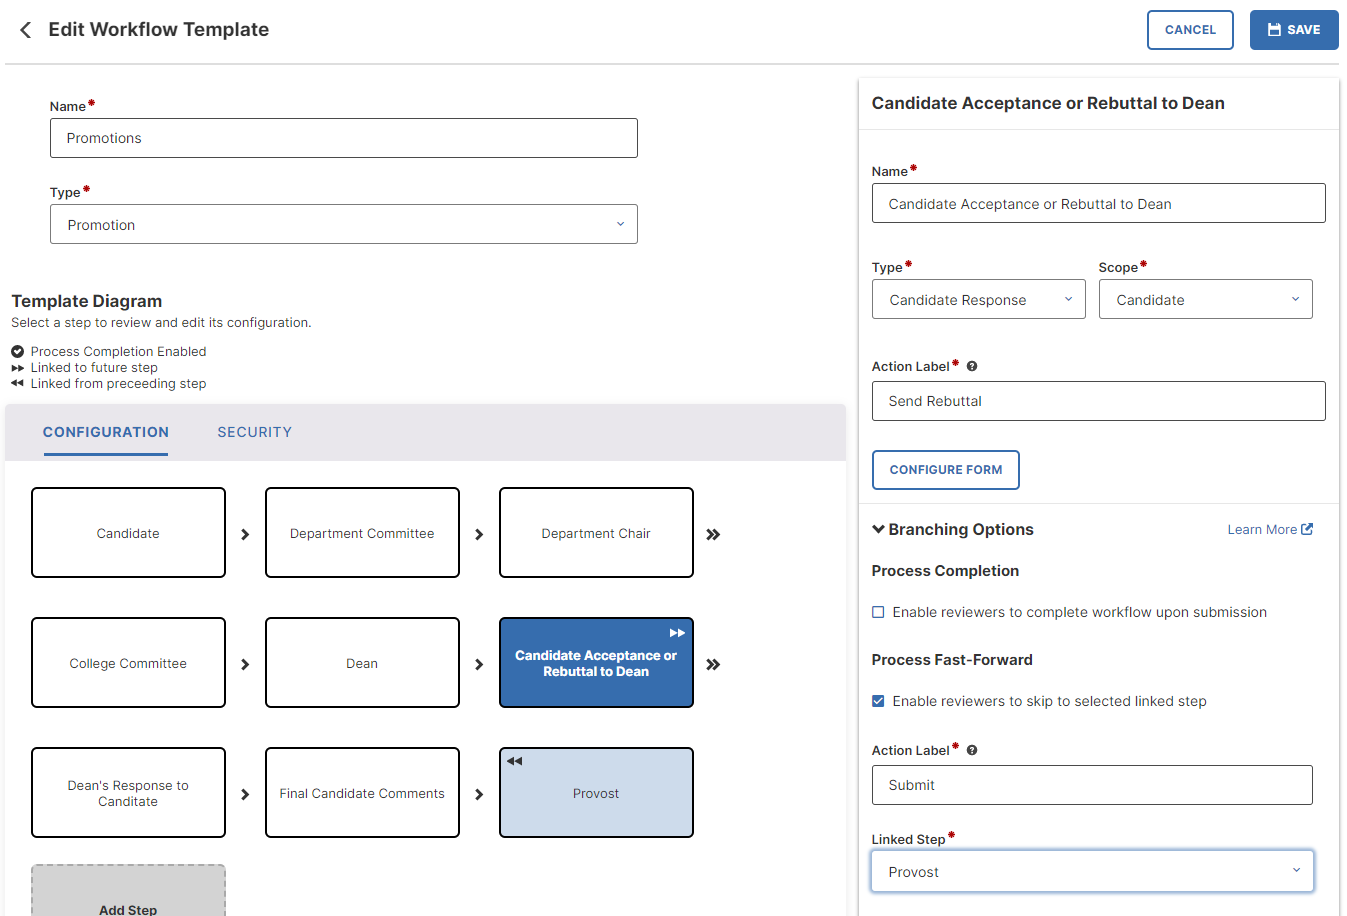This screenshot has height=916, width=1347.
Task: Uncheck Enable reviewers to skip to linked step
Action: (x=878, y=702)
